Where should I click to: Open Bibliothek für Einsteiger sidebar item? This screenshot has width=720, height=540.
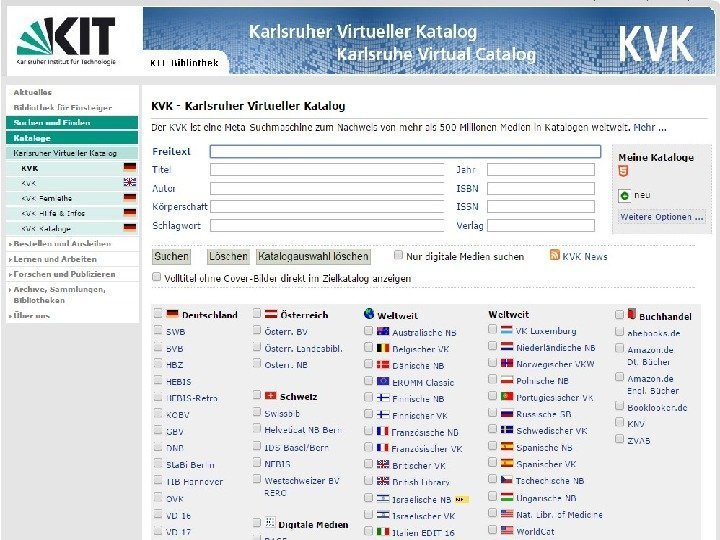click(63, 107)
